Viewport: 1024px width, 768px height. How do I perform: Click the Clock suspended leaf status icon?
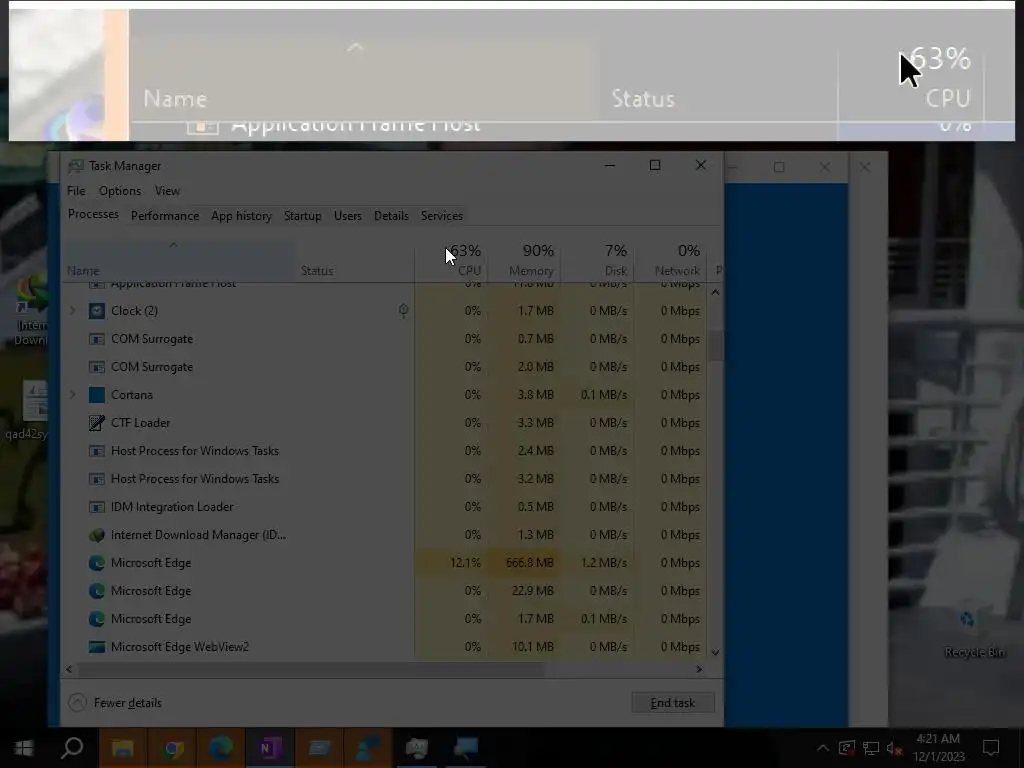pyautogui.click(x=404, y=311)
